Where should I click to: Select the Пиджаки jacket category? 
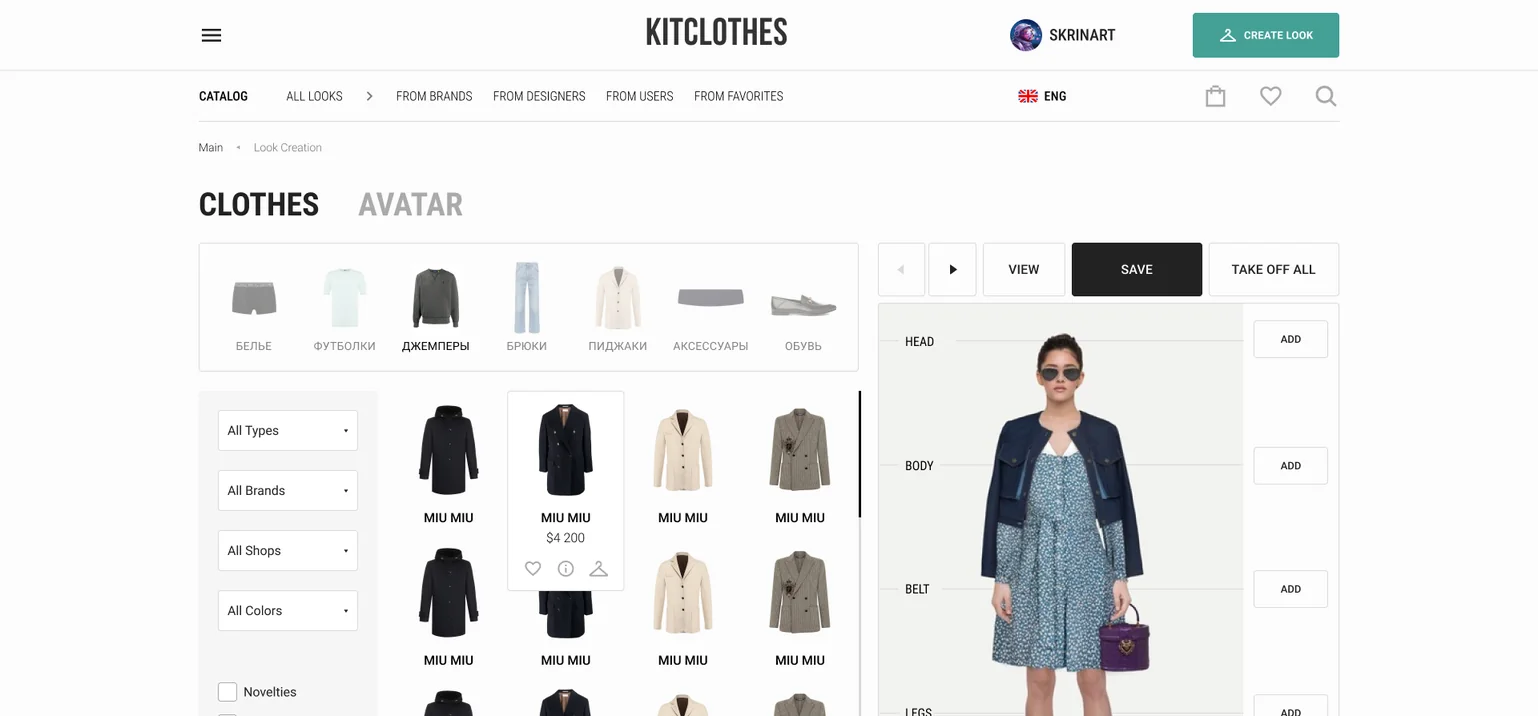click(x=617, y=307)
